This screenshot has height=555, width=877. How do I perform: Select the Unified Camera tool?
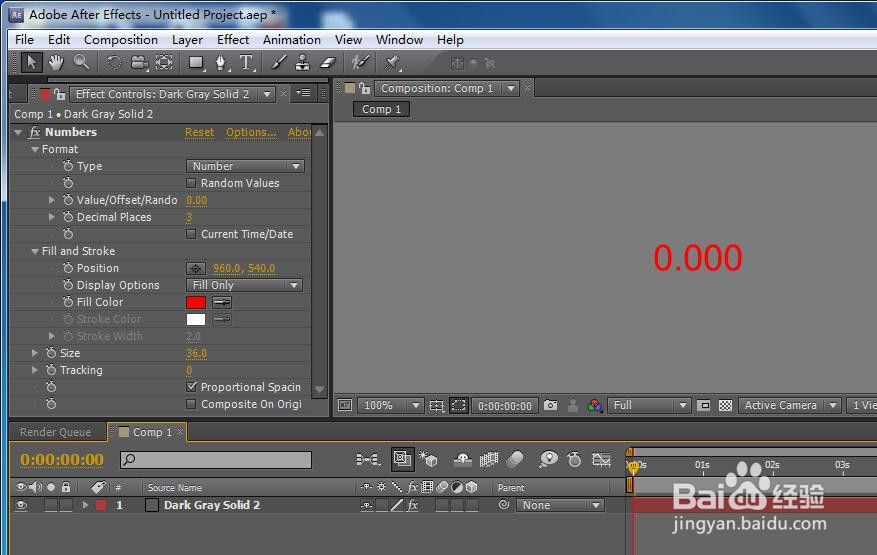[x=139, y=63]
